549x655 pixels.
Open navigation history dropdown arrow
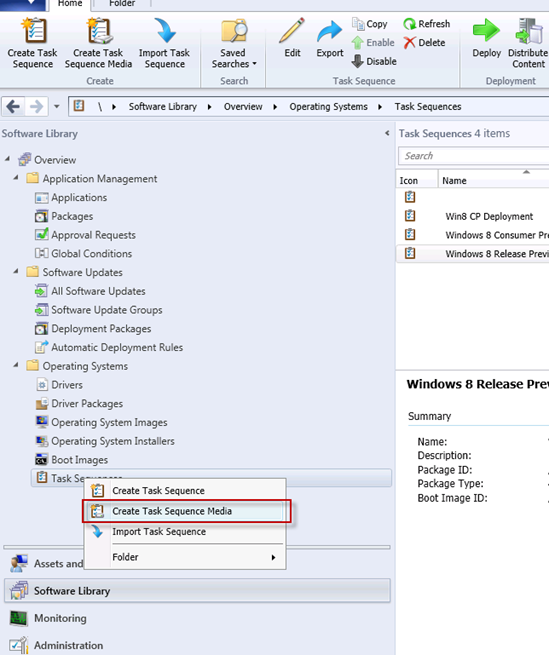point(57,107)
